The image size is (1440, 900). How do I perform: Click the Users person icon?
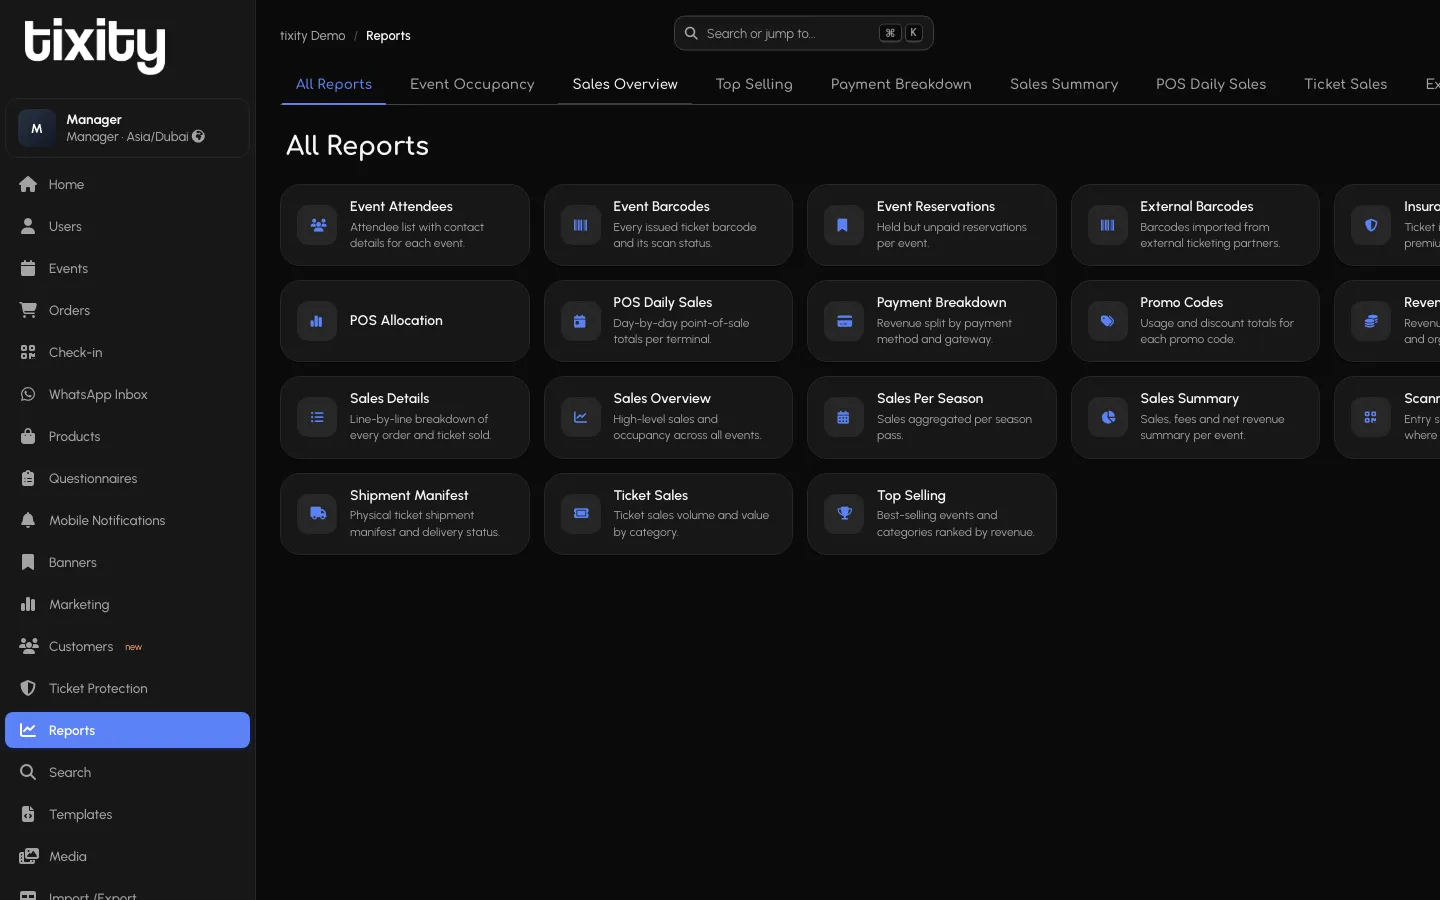pyautogui.click(x=28, y=226)
